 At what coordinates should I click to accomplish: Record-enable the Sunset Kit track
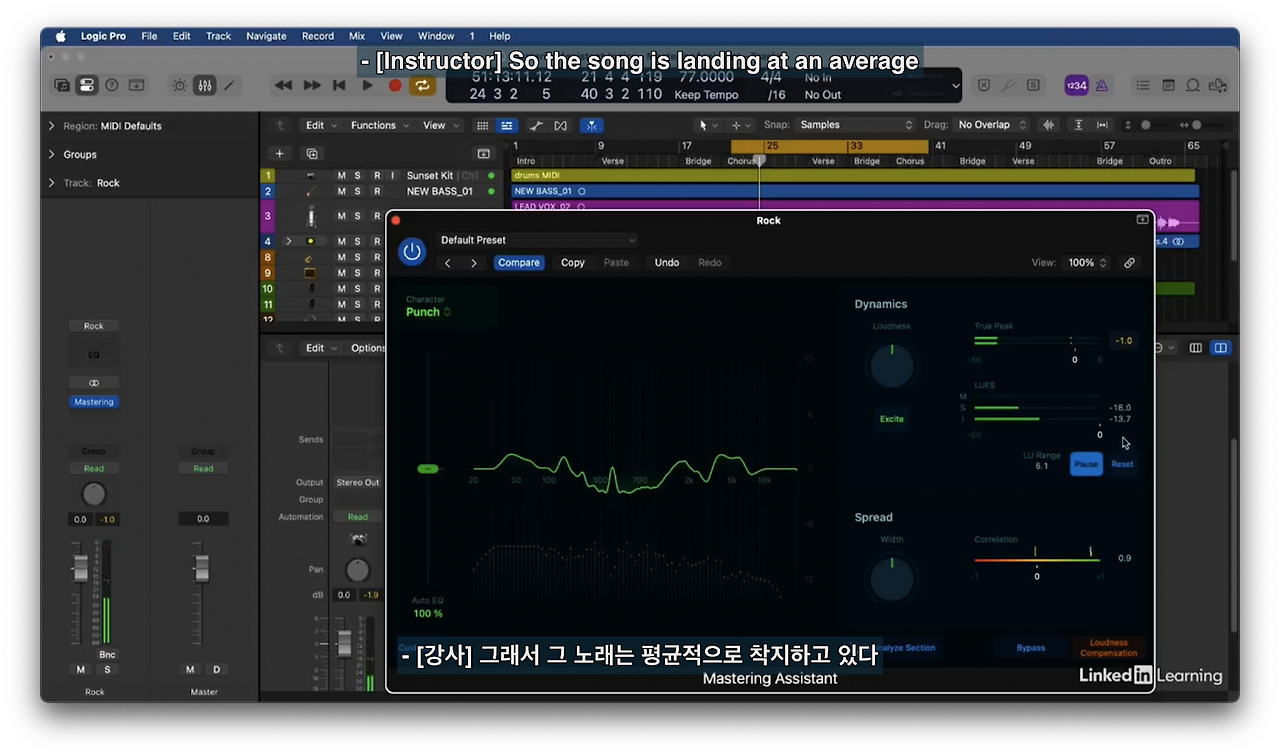377,176
